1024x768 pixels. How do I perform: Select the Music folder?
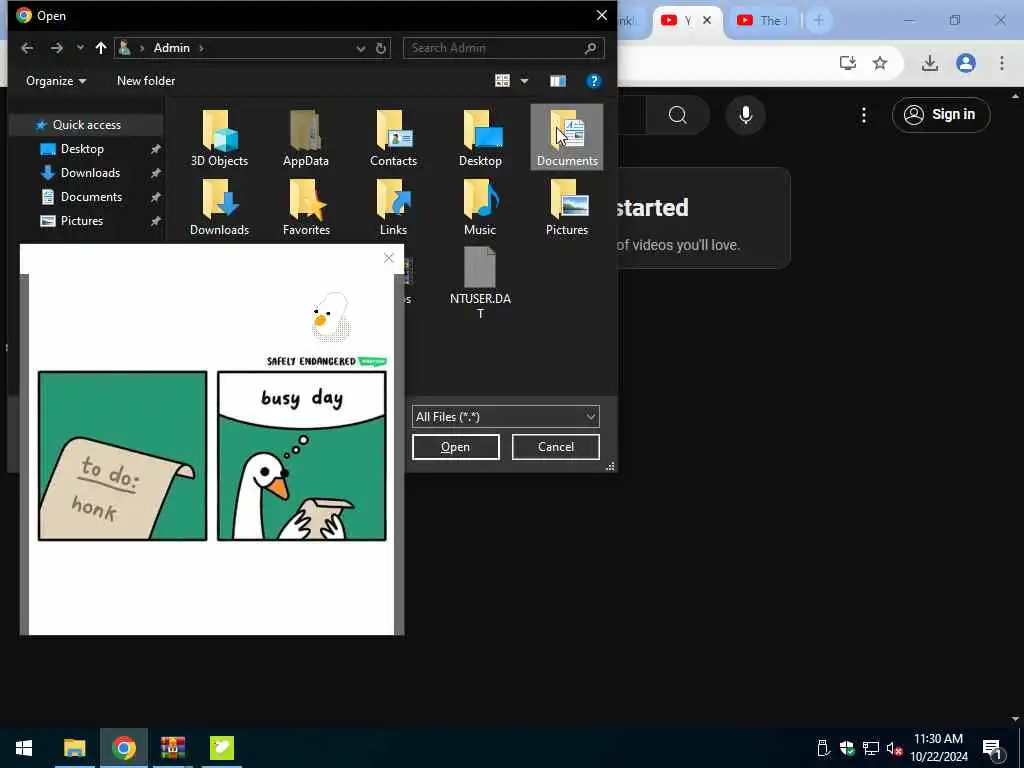(480, 207)
